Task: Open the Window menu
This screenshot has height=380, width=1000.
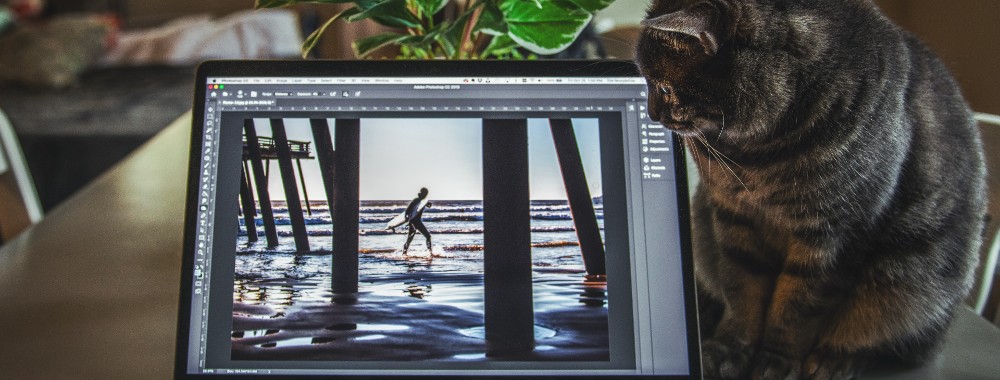Action: click(x=382, y=81)
